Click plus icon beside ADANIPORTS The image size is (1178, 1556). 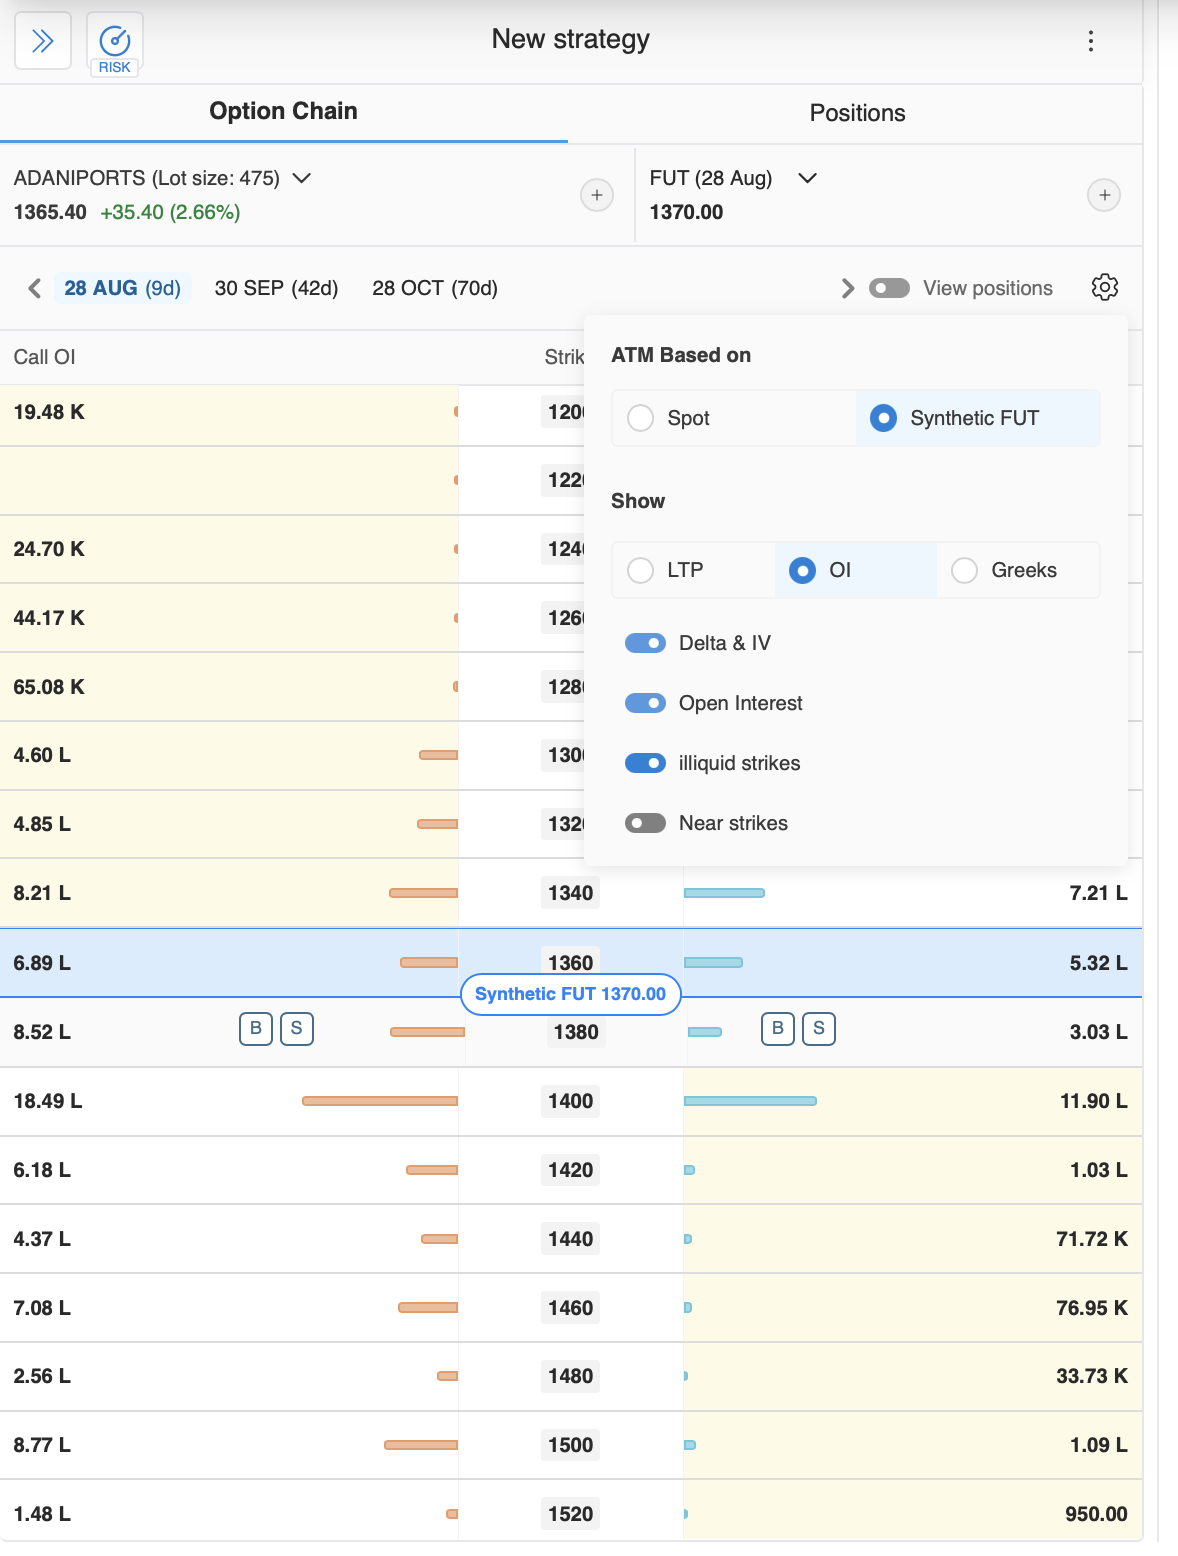coord(597,195)
